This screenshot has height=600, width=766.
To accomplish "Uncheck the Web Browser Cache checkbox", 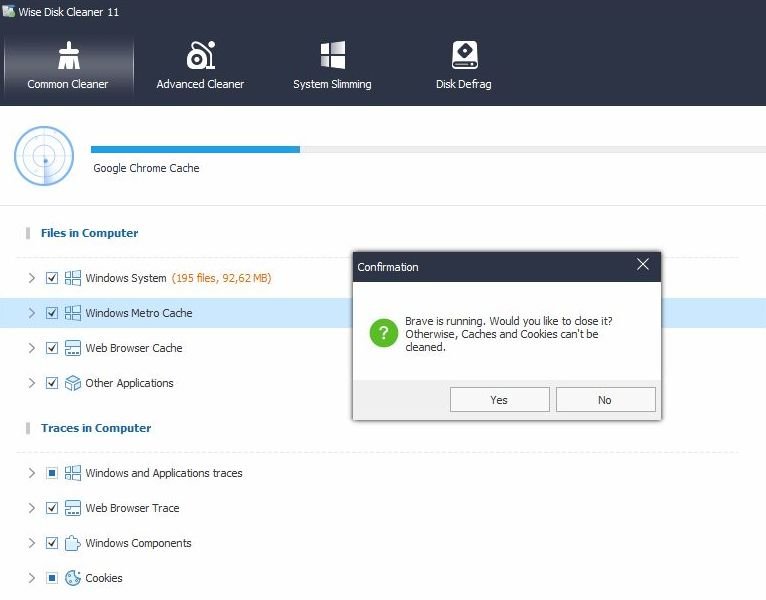I will (x=52, y=348).
